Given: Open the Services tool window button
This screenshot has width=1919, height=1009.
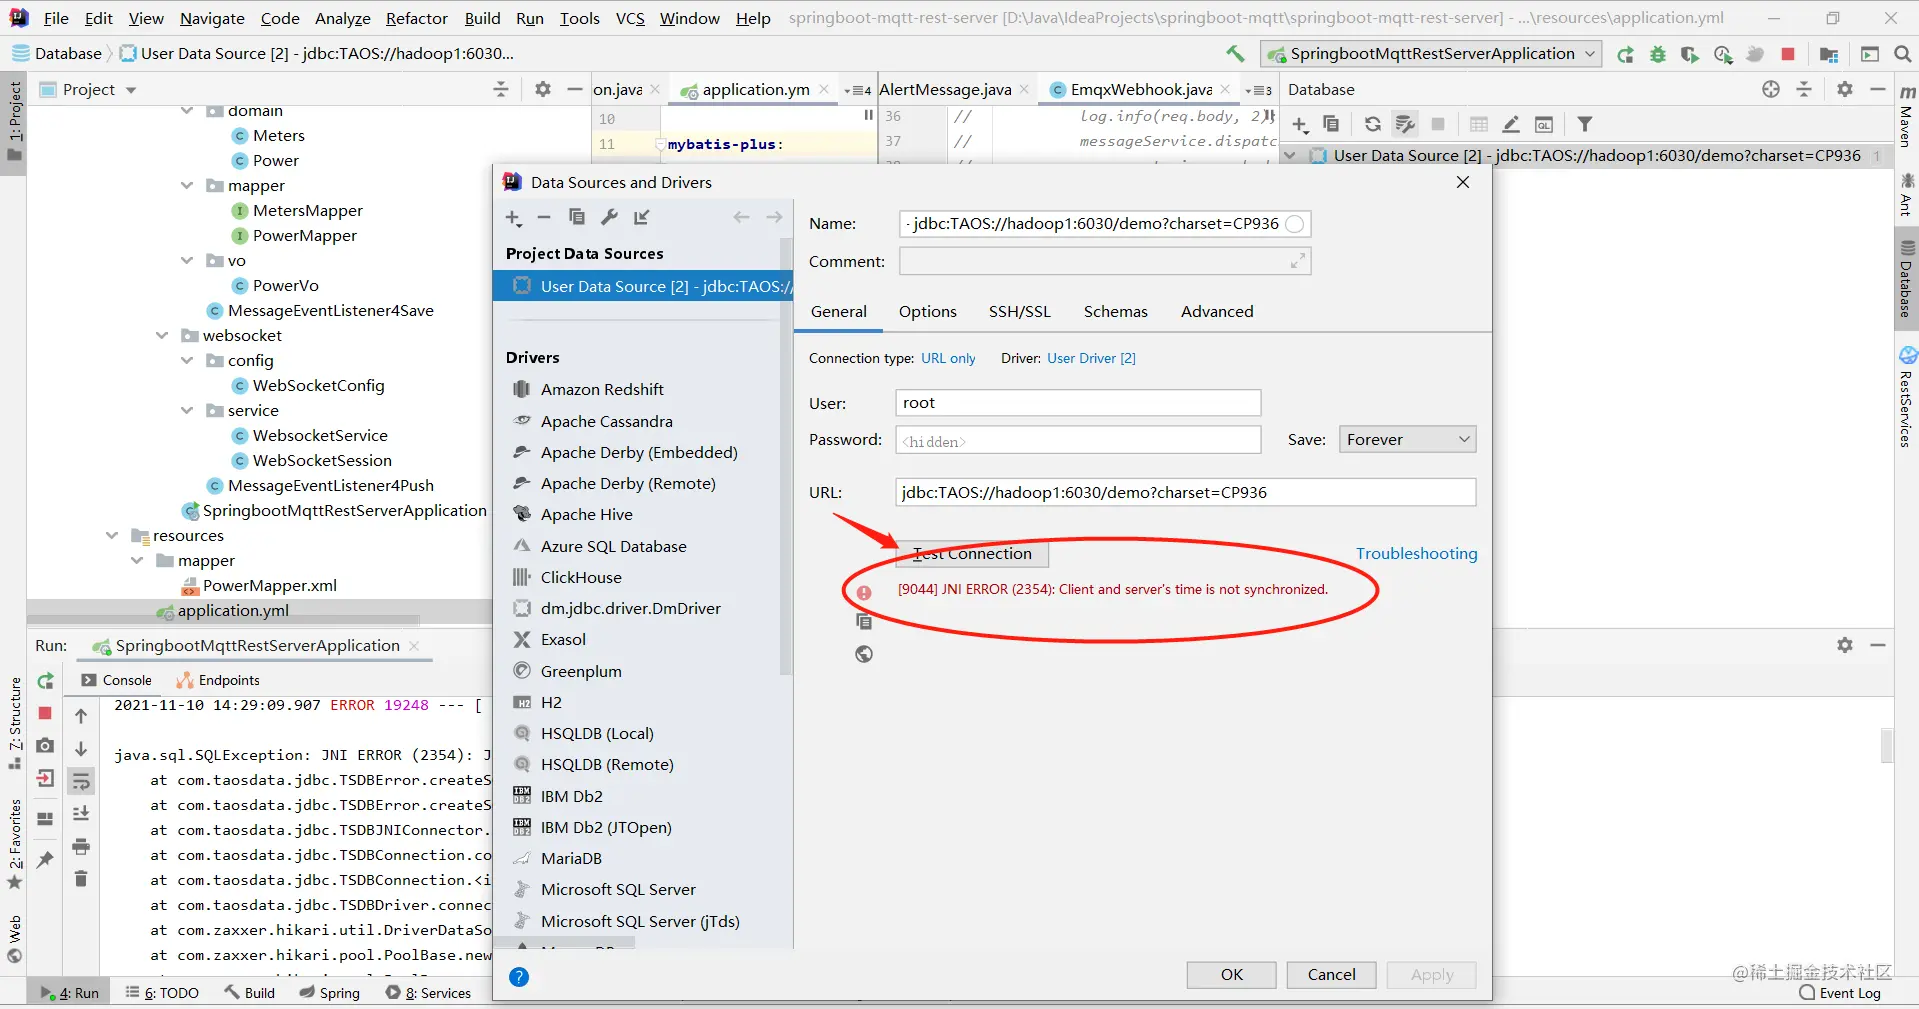Looking at the screenshot, I should (x=429, y=993).
